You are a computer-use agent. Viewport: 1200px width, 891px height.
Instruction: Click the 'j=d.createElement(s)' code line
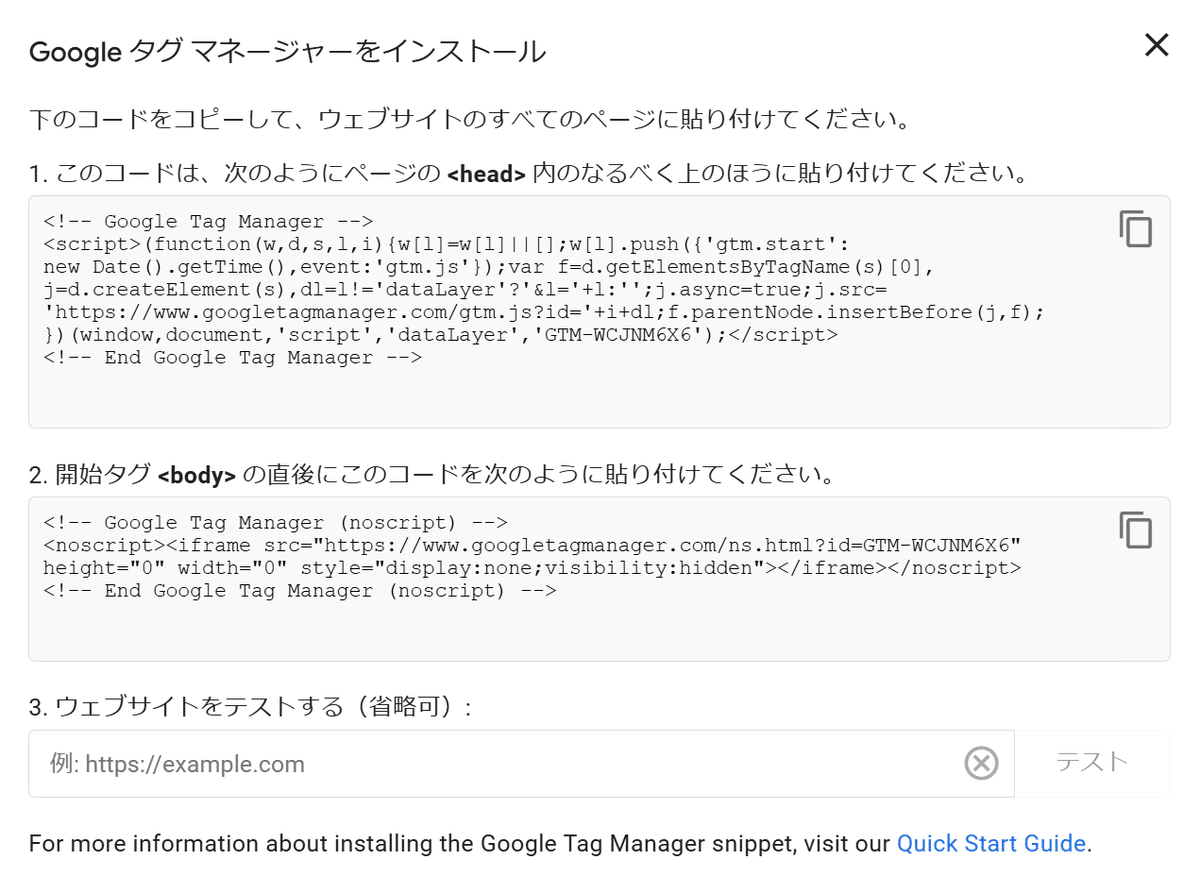click(465, 290)
